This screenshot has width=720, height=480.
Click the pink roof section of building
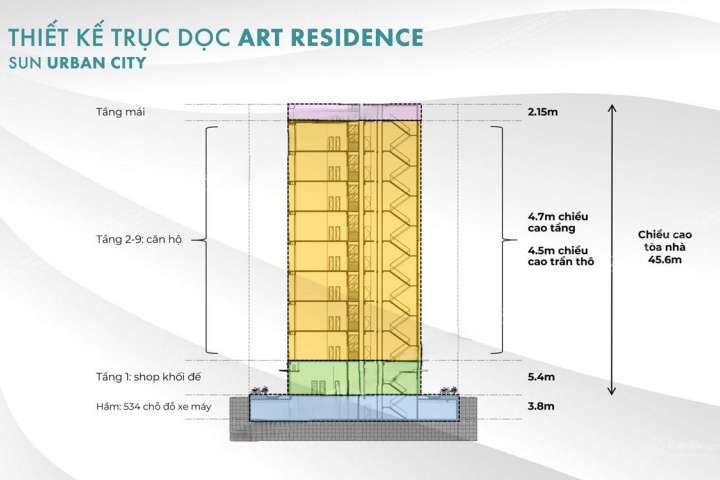[354, 112]
